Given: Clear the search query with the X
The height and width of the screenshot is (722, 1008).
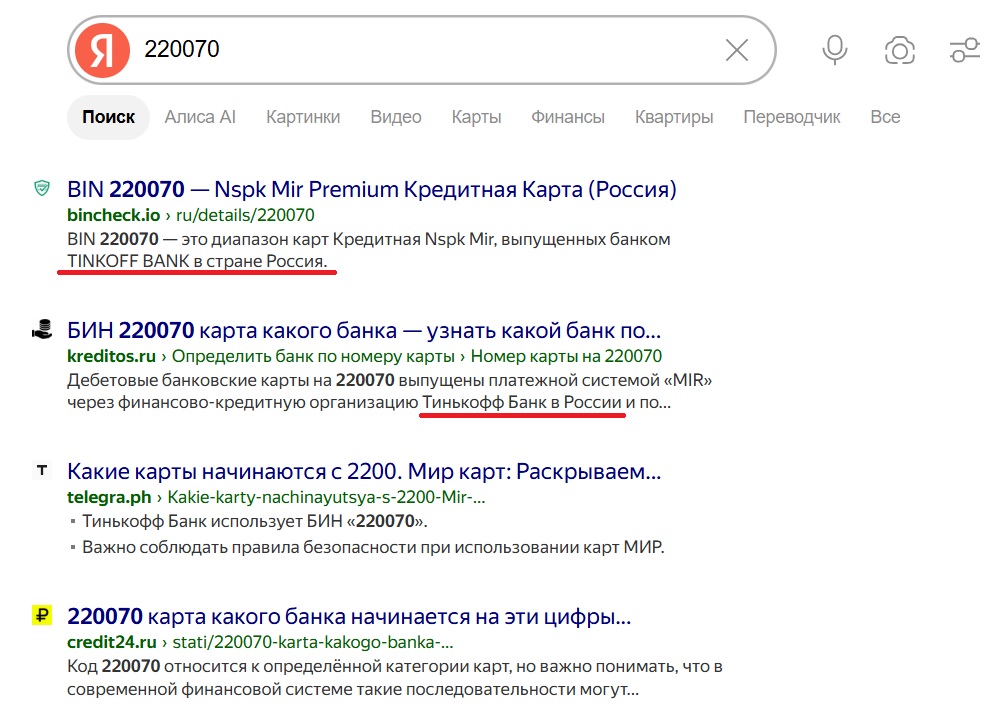Looking at the screenshot, I should pyautogui.click(x=737, y=50).
